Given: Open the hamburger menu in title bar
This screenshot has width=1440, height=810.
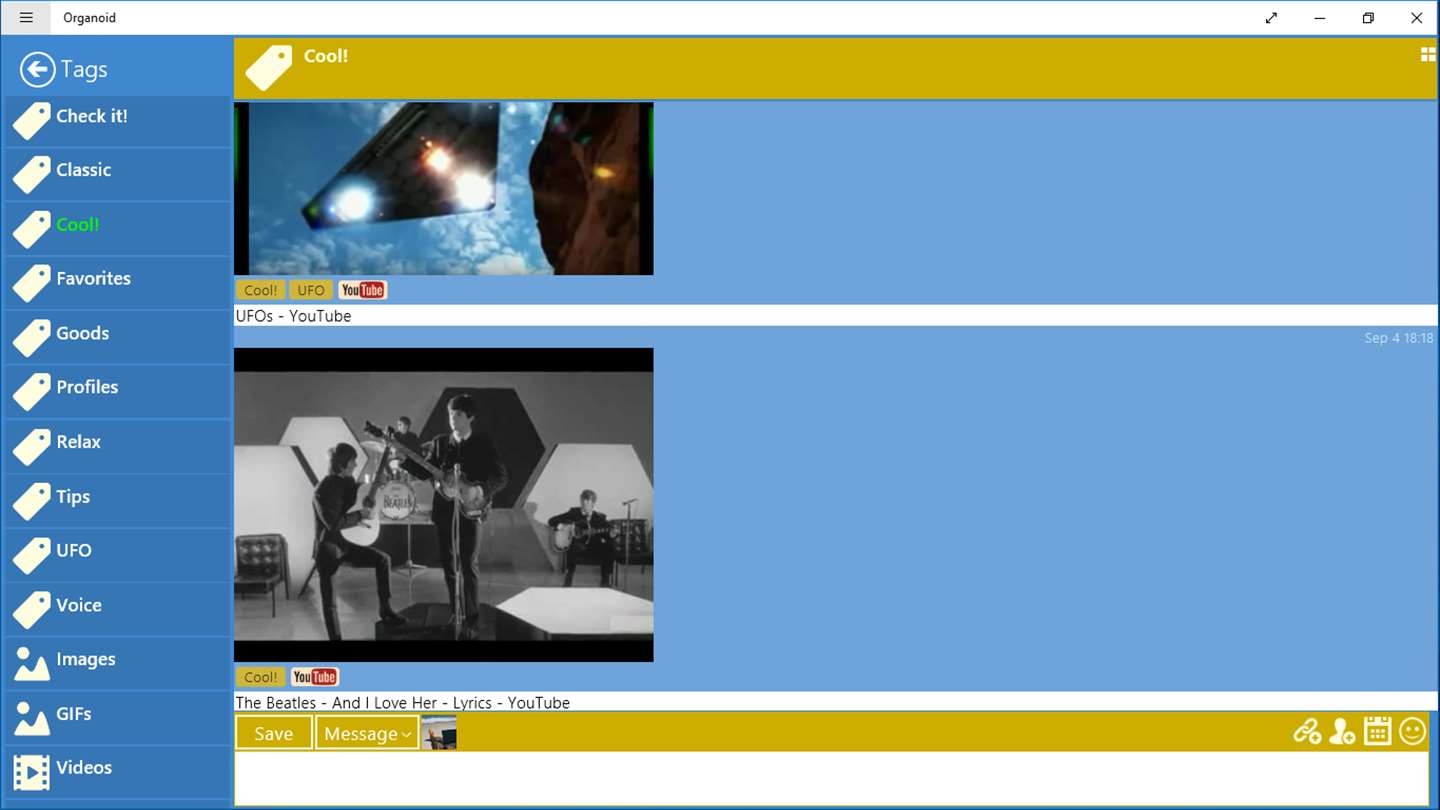Looking at the screenshot, I should point(26,17).
